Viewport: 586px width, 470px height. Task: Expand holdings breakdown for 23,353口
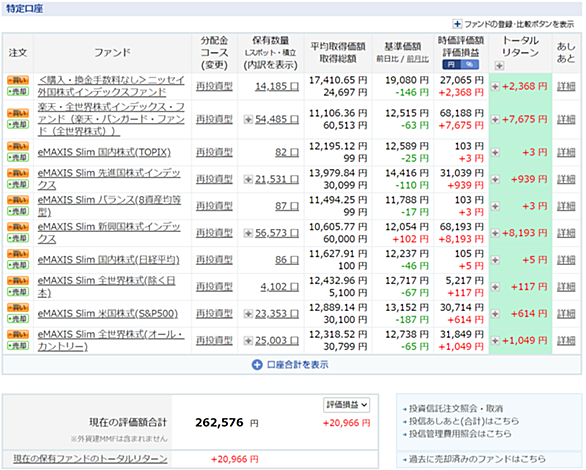(x=248, y=314)
